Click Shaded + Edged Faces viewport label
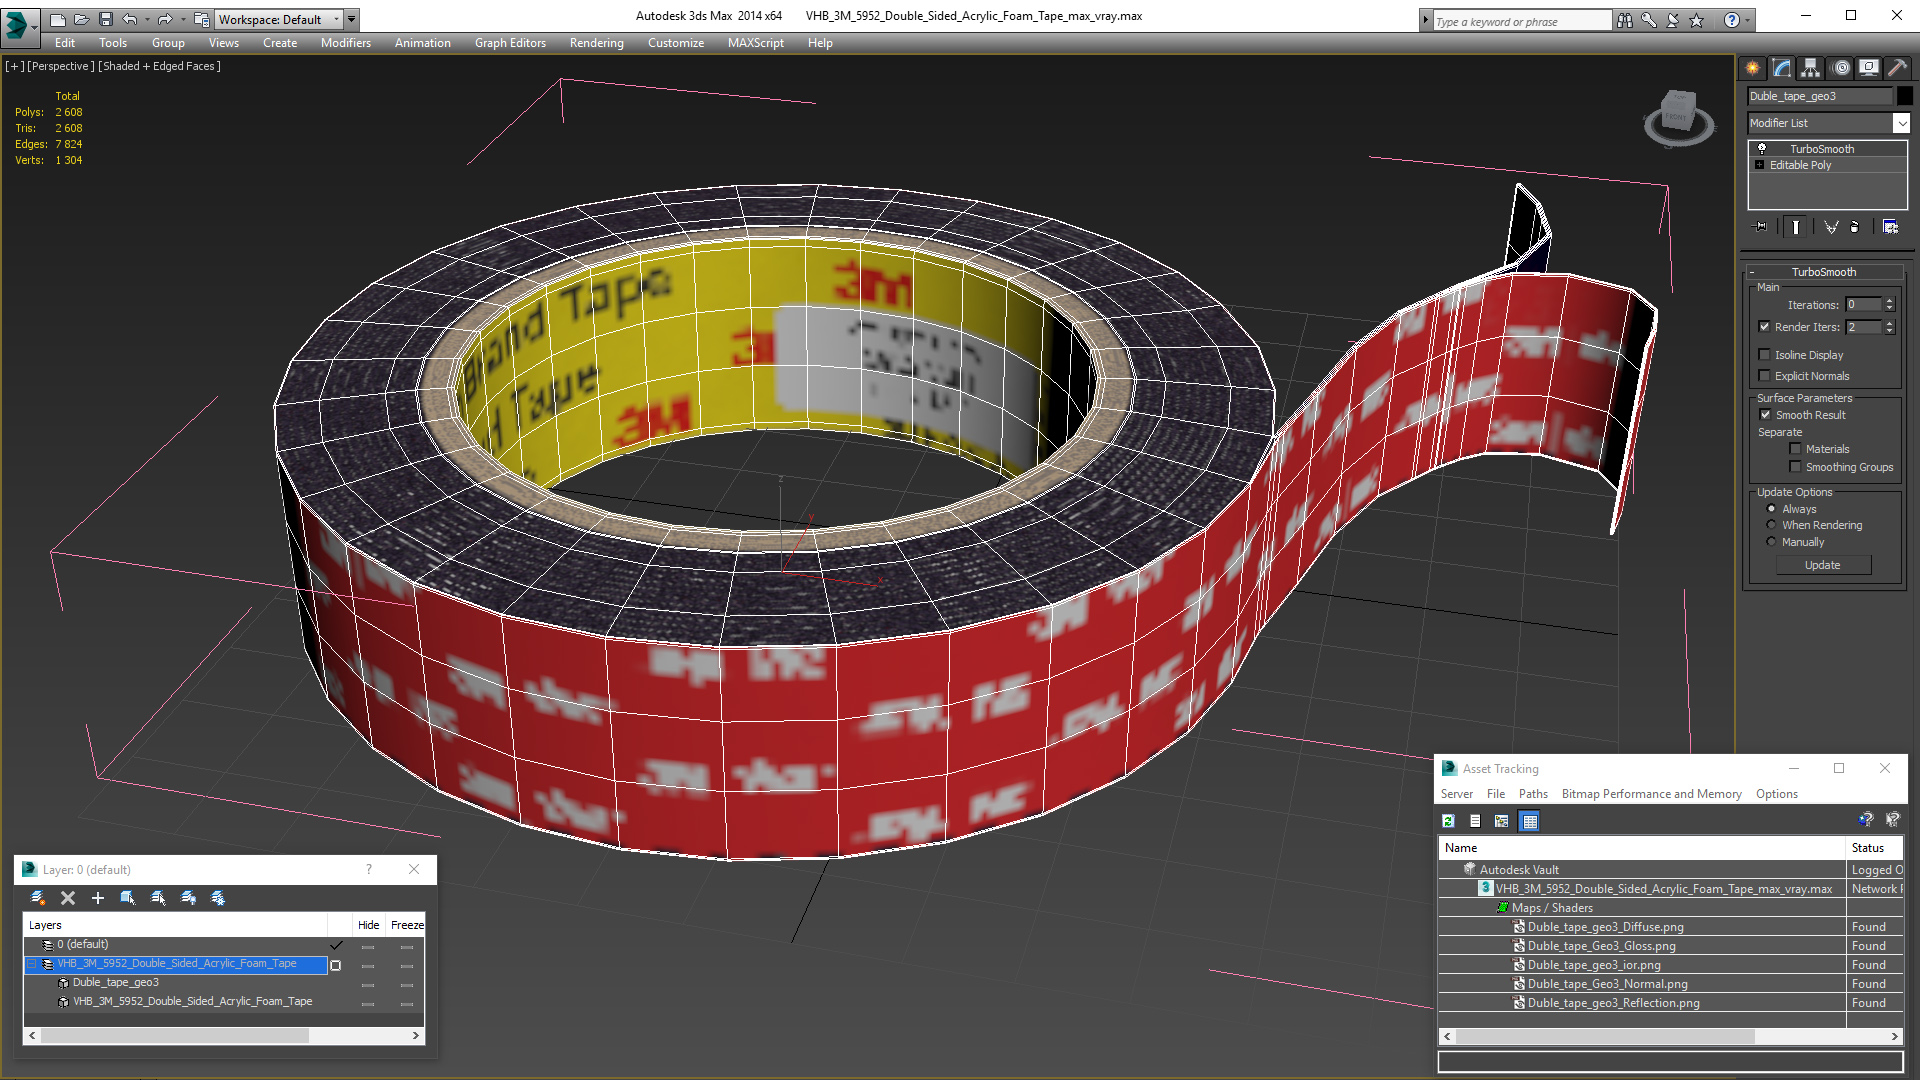This screenshot has height=1080, width=1920. coord(159,66)
